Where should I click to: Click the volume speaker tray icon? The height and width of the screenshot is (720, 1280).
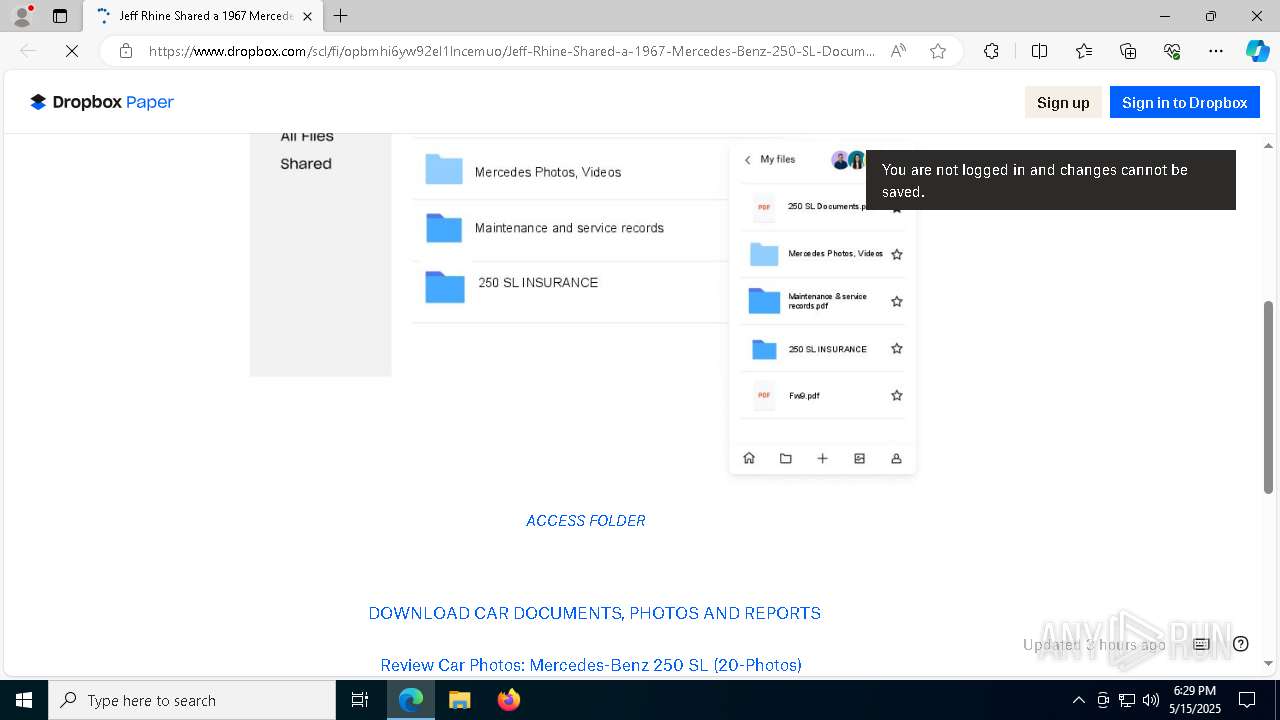[x=1151, y=700]
